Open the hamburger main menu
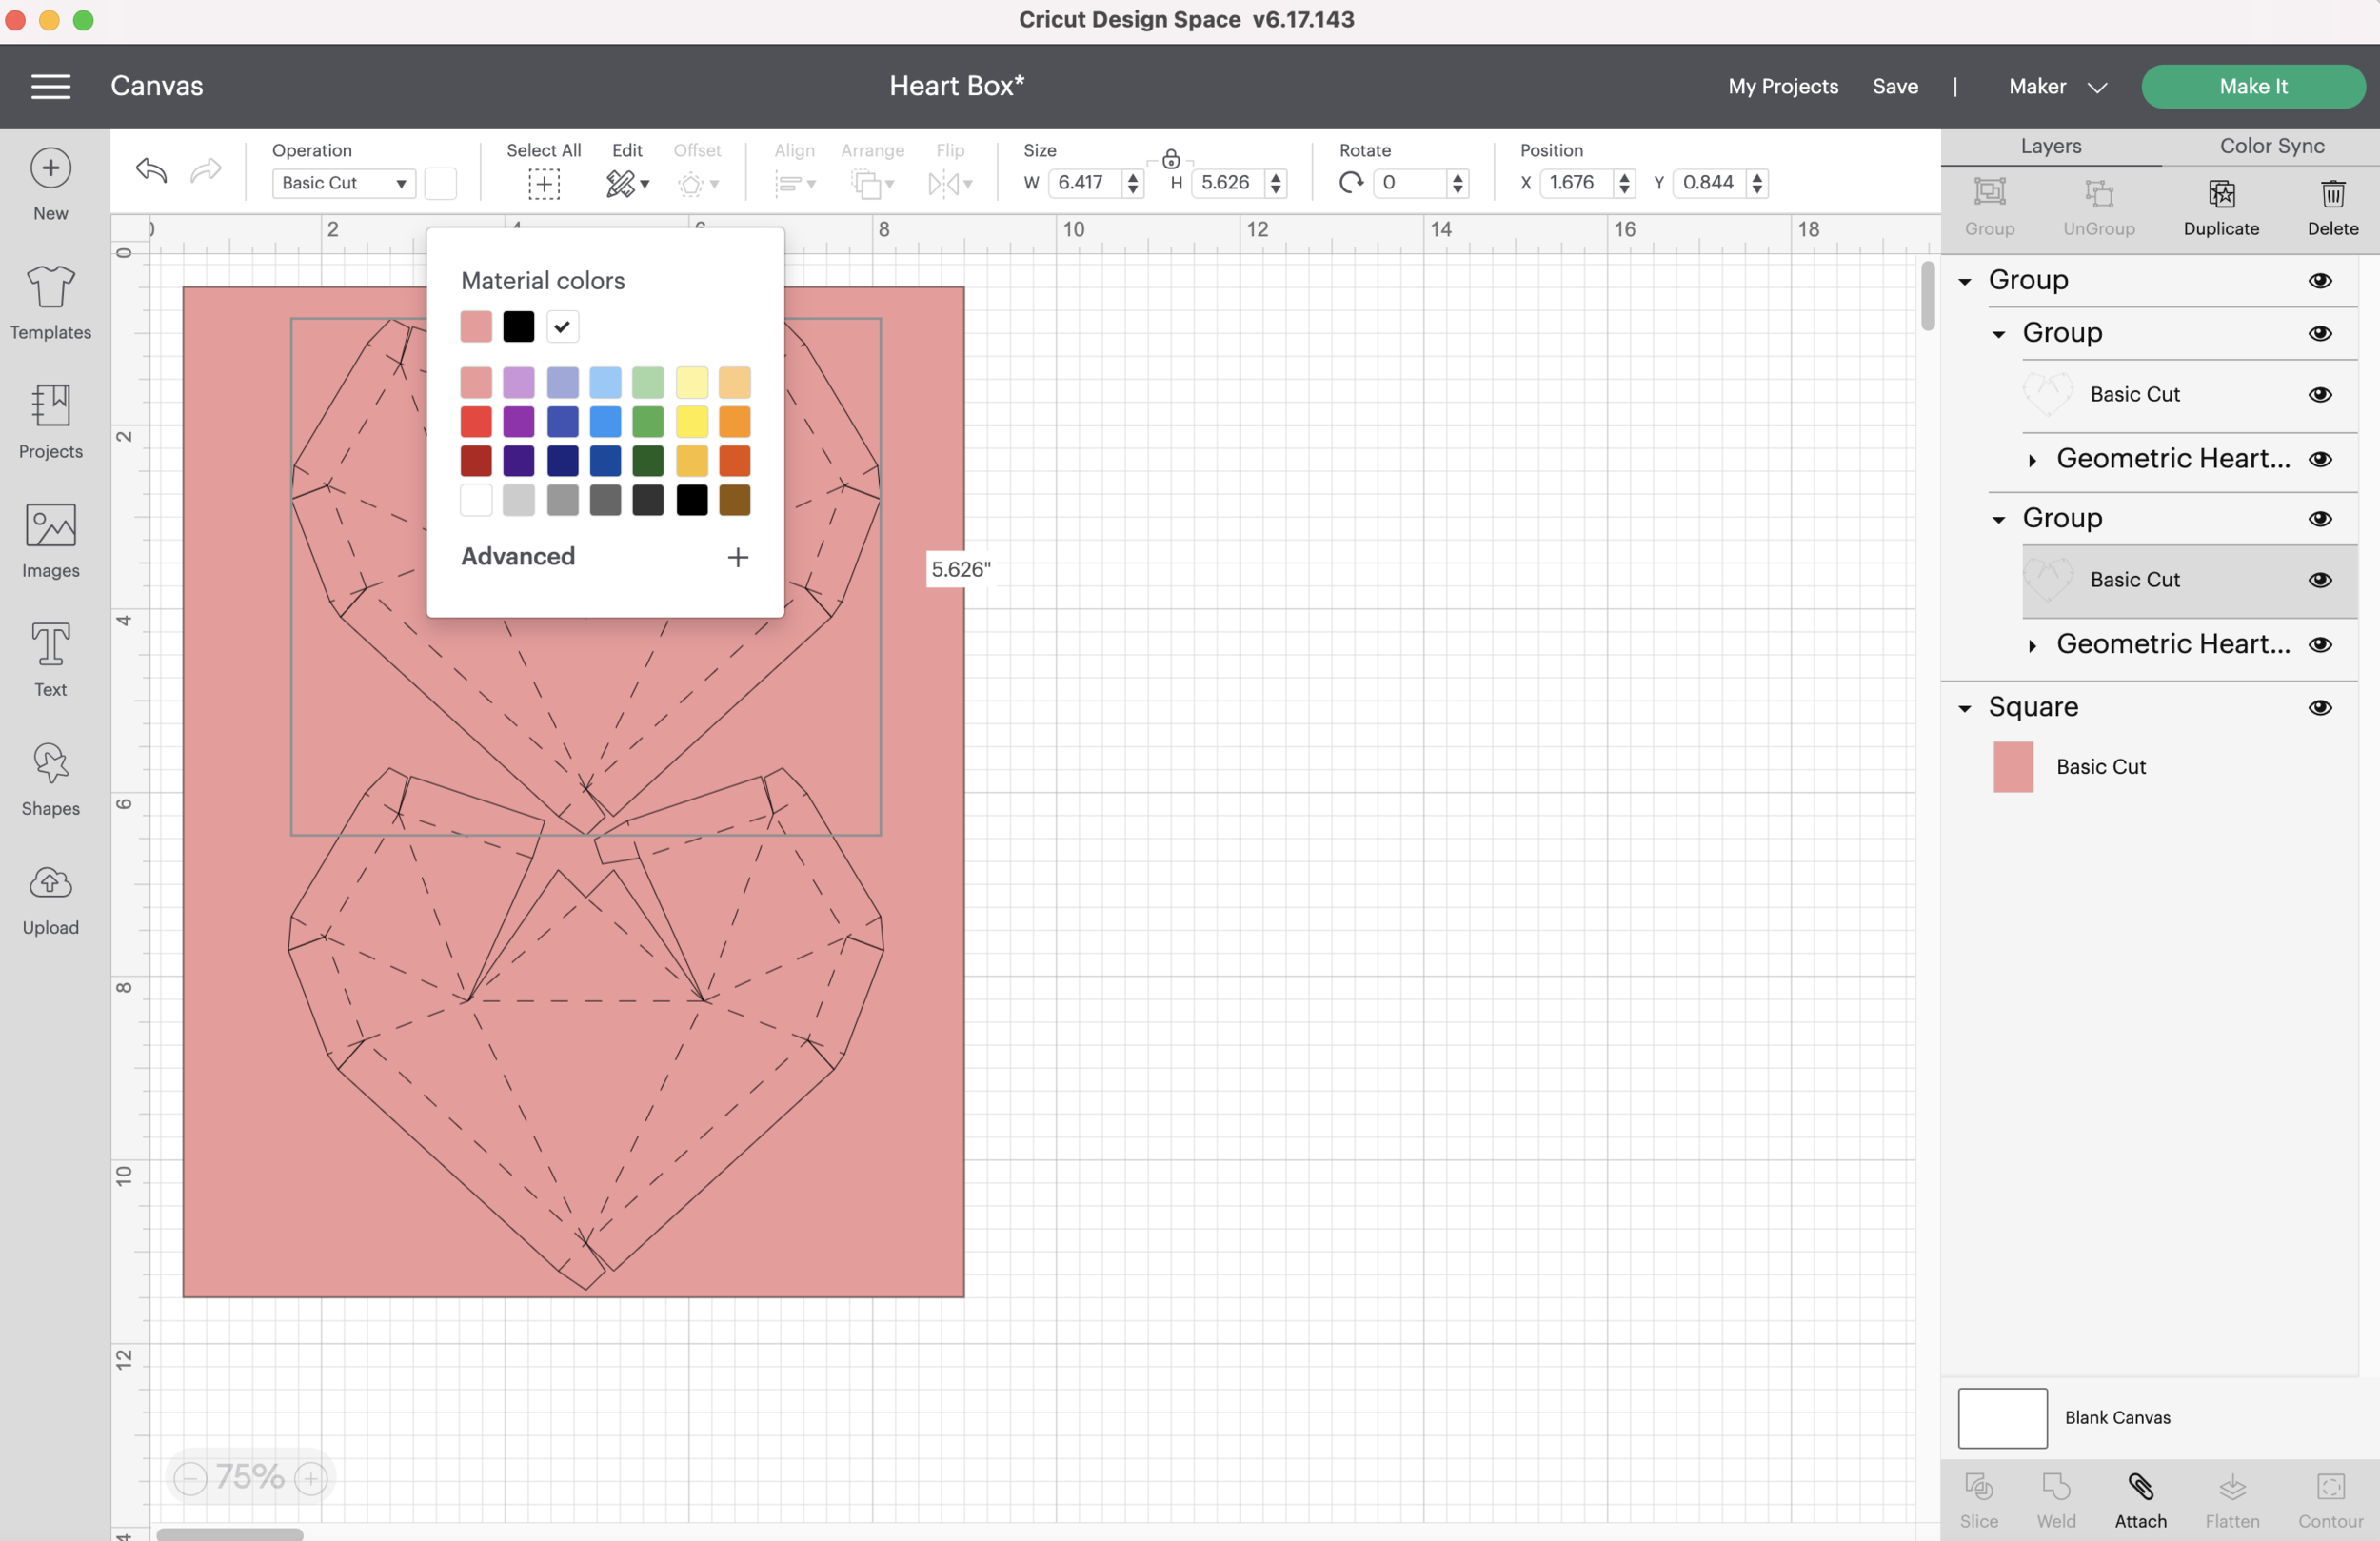 tap(50, 86)
